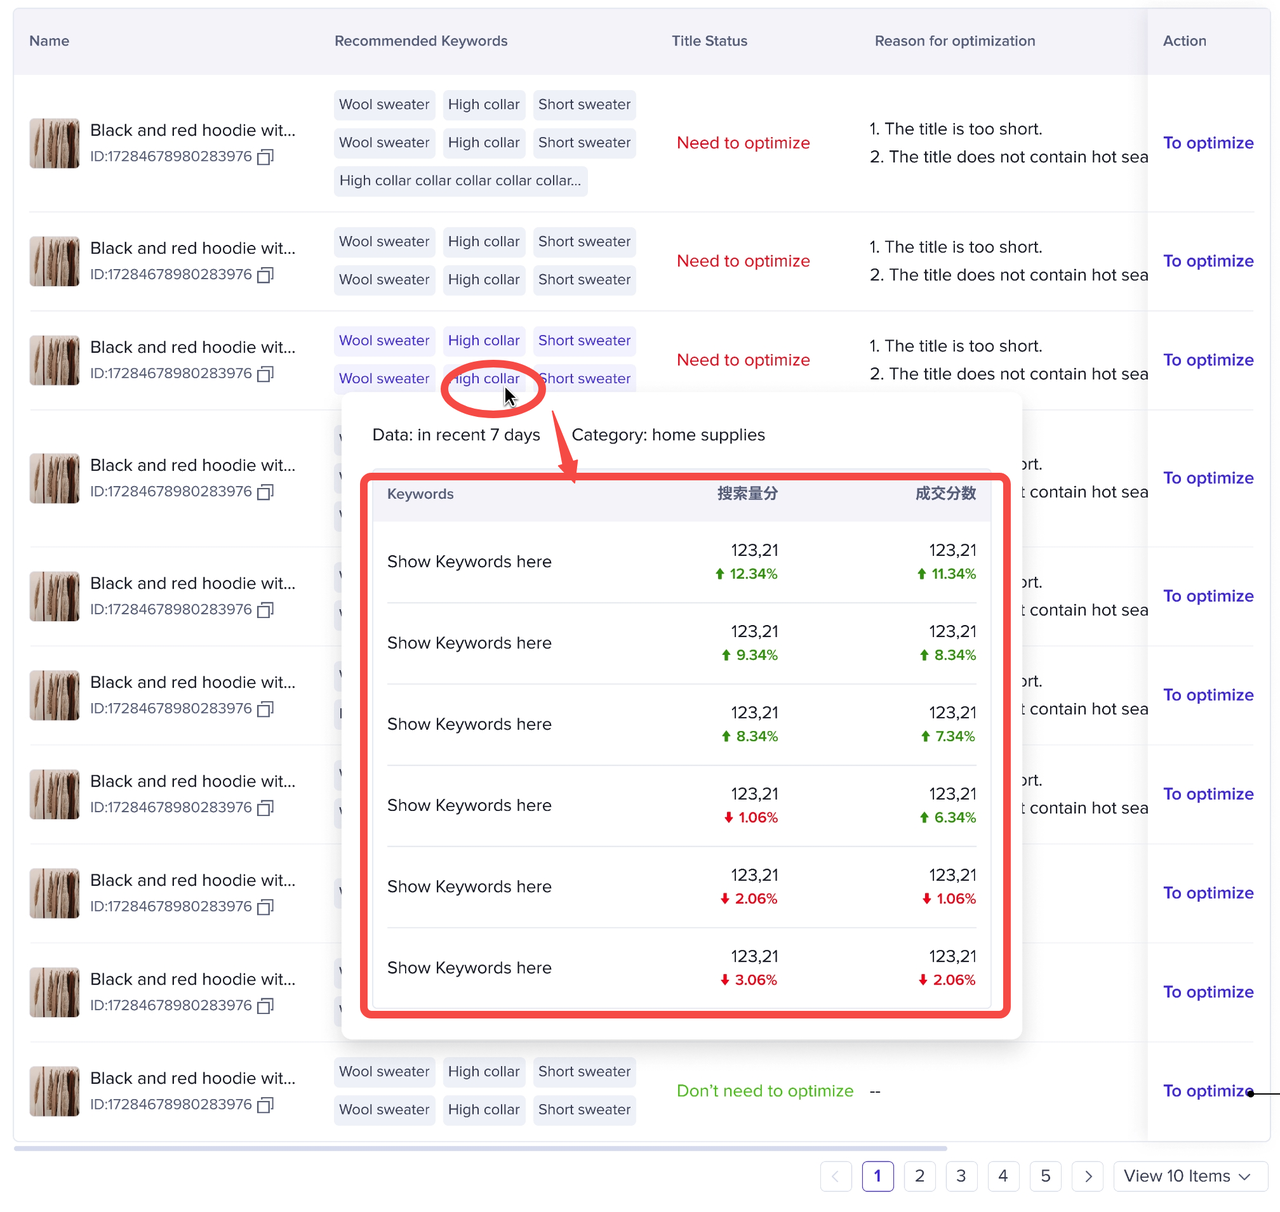Click the circled High collar keyword tag
Screen dimensions: 1280x1212
(x=484, y=379)
